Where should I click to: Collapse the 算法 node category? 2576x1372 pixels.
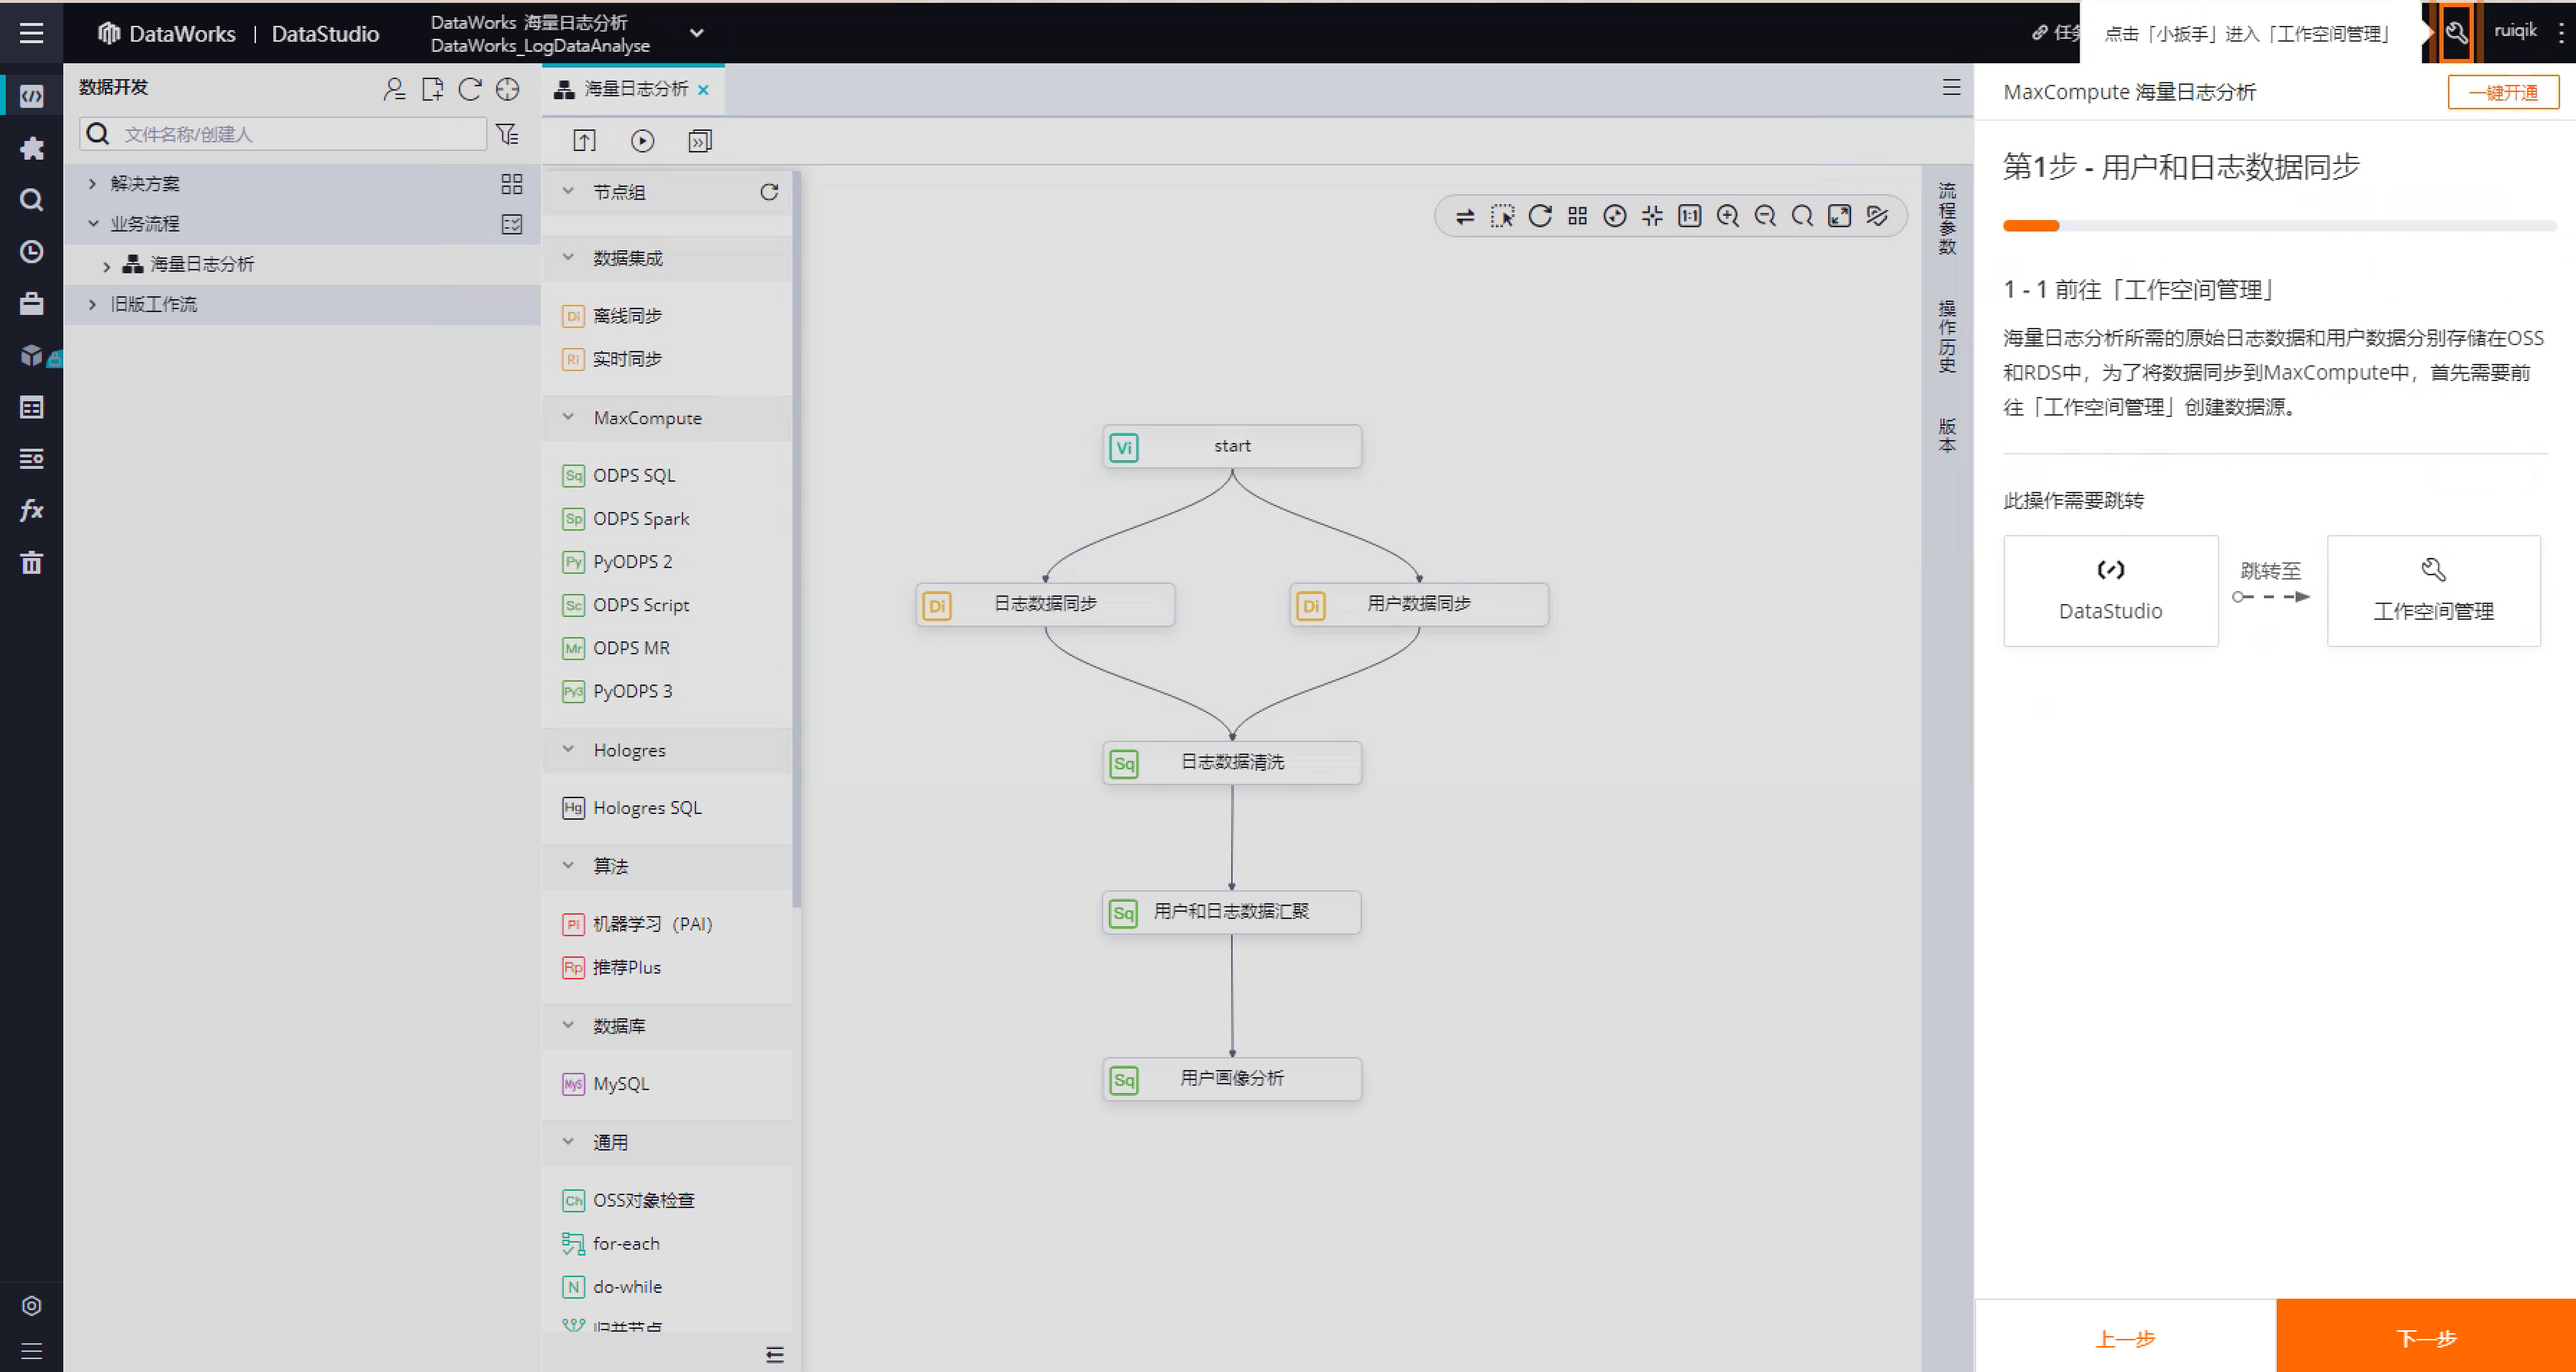pos(568,866)
